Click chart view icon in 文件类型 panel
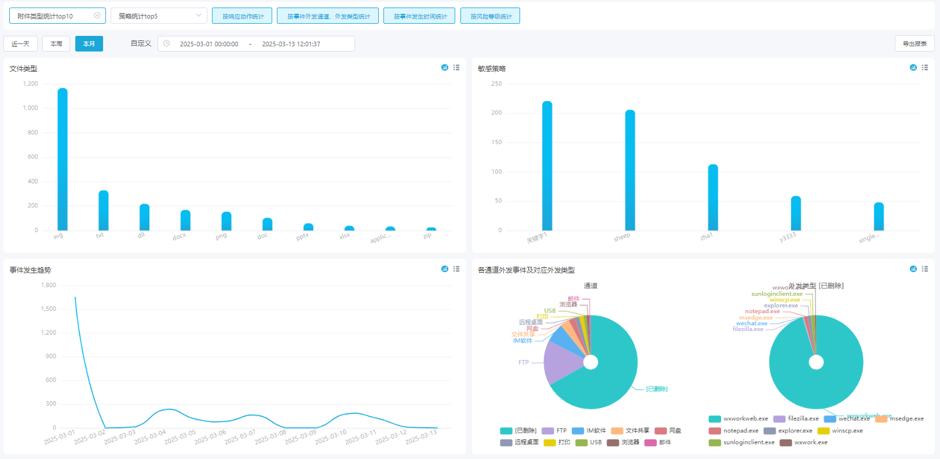This screenshot has height=460, width=940. [444, 68]
